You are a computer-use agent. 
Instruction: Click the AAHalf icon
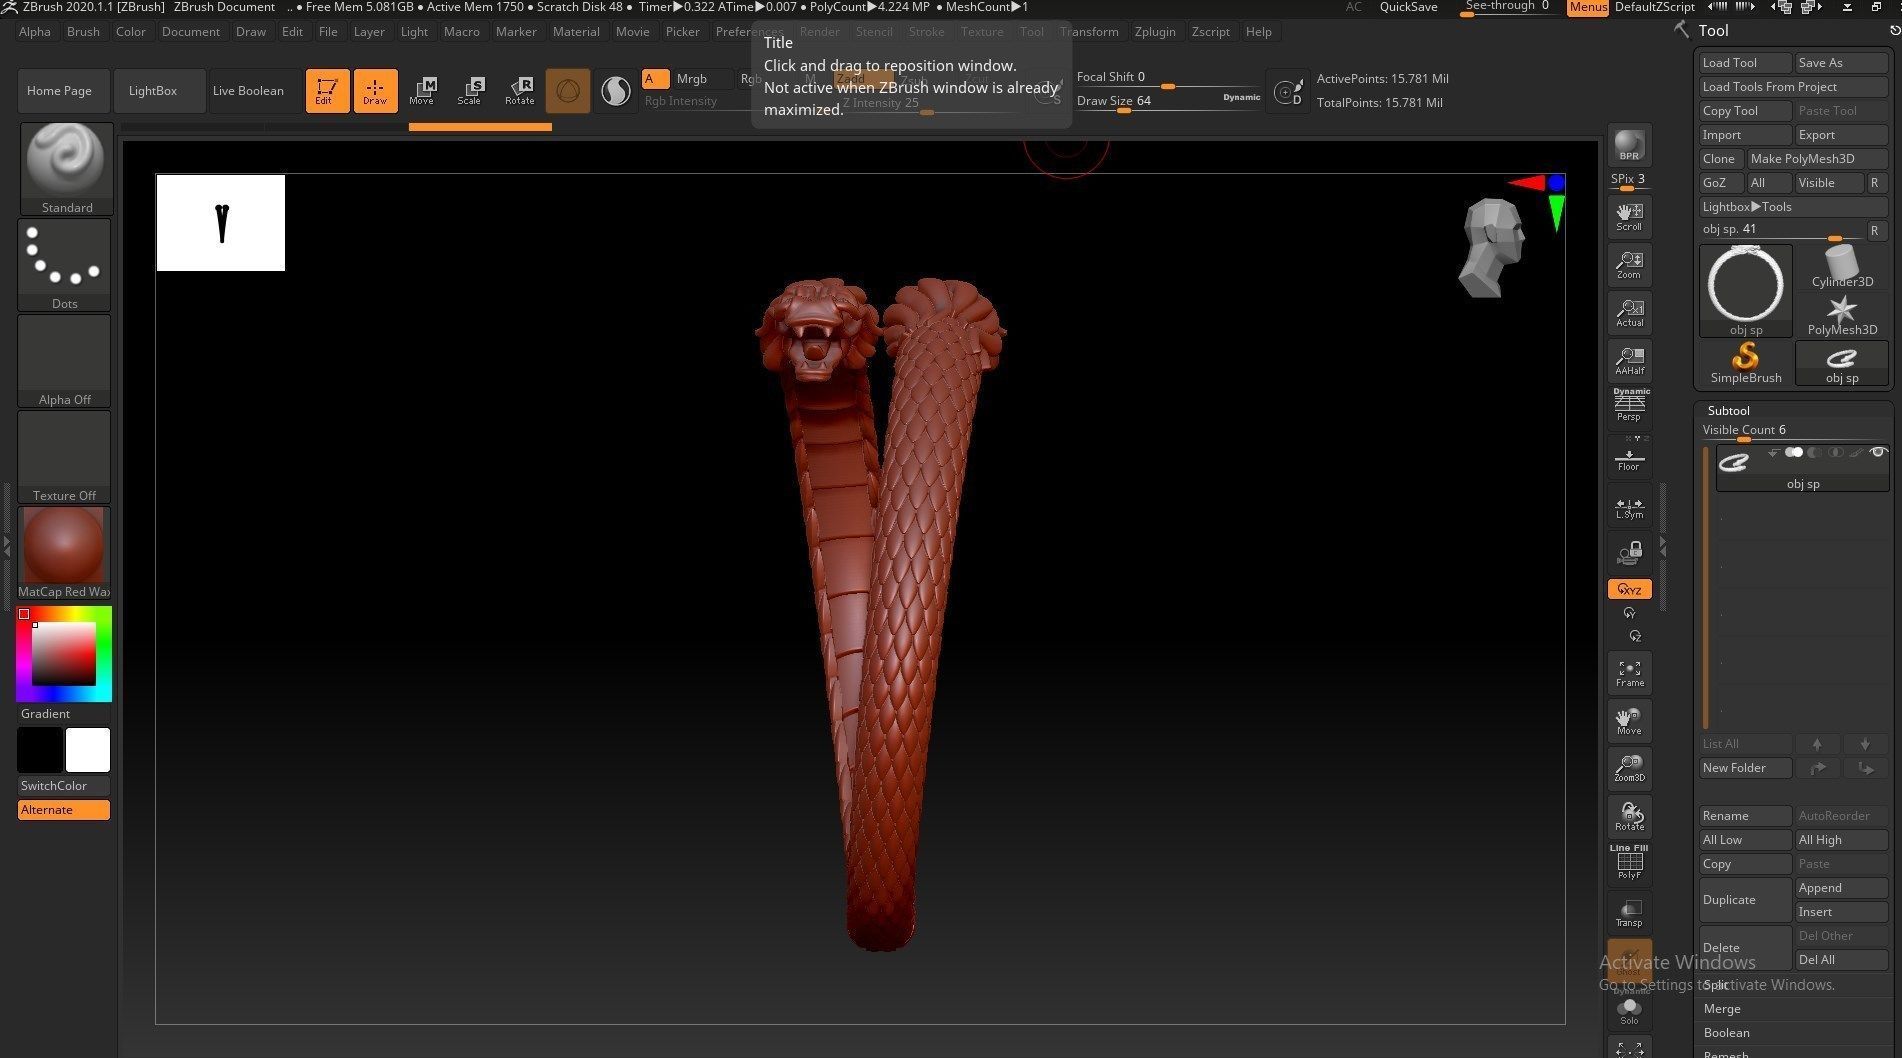[x=1629, y=360]
